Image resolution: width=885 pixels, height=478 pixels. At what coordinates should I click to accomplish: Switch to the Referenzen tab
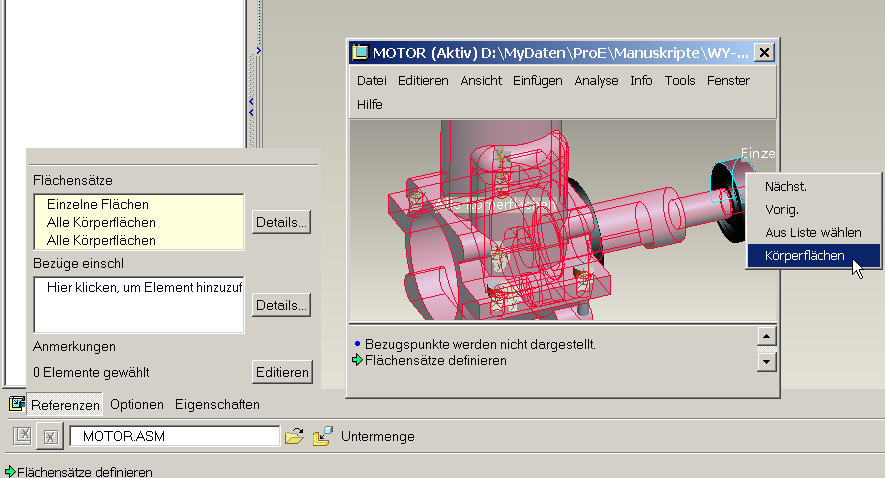(65, 405)
